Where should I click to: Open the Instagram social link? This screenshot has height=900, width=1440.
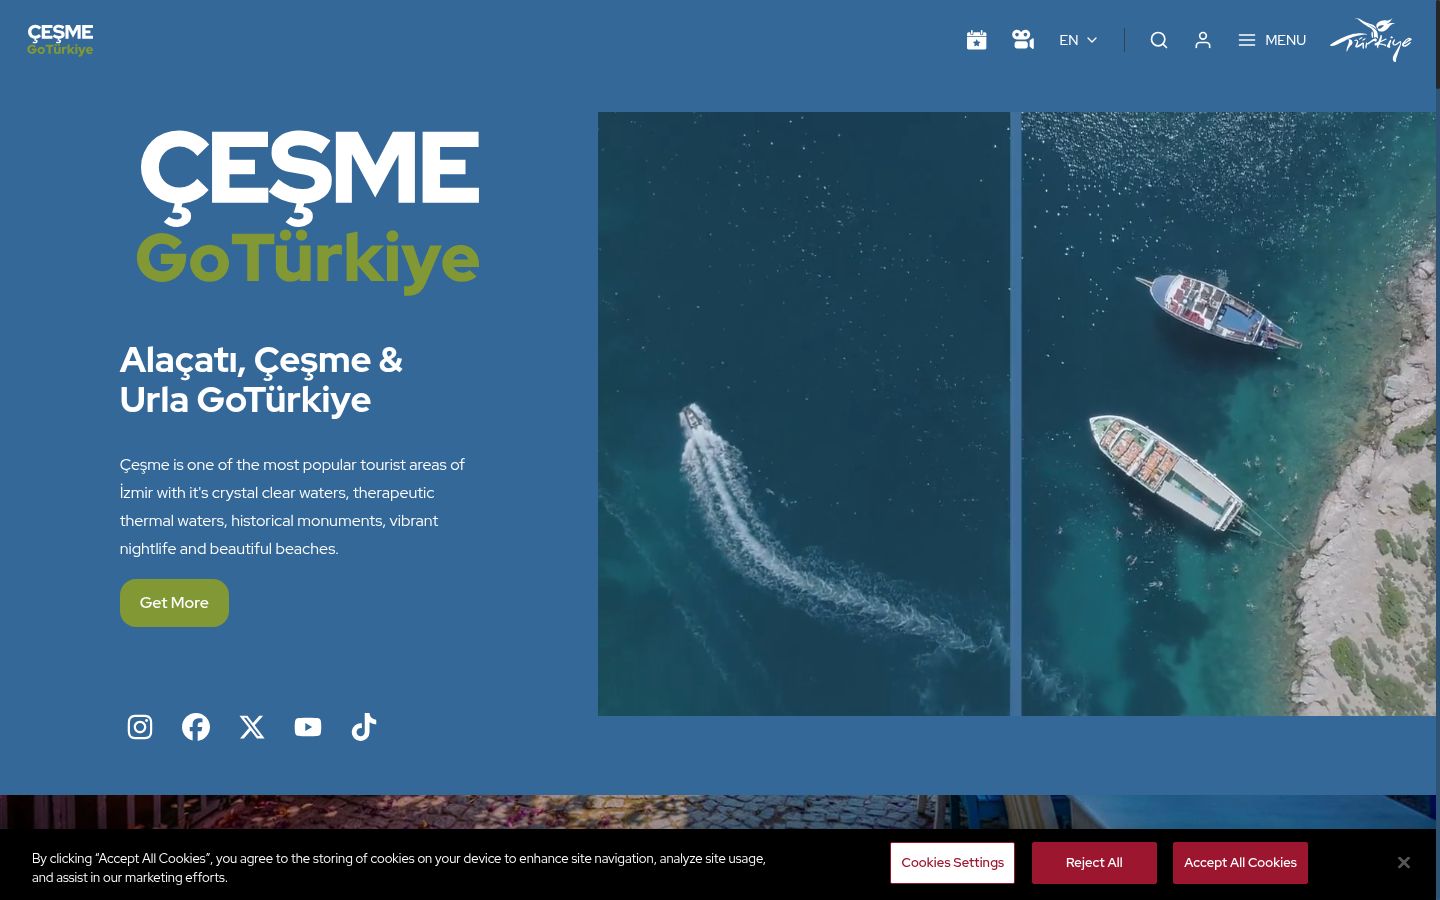click(x=140, y=727)
